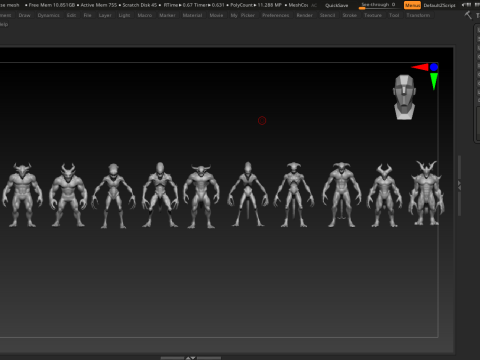This screenshot has height=360, width=480.
Task: Click the right tray divider arrows
Action: click(x=459, y=186)
